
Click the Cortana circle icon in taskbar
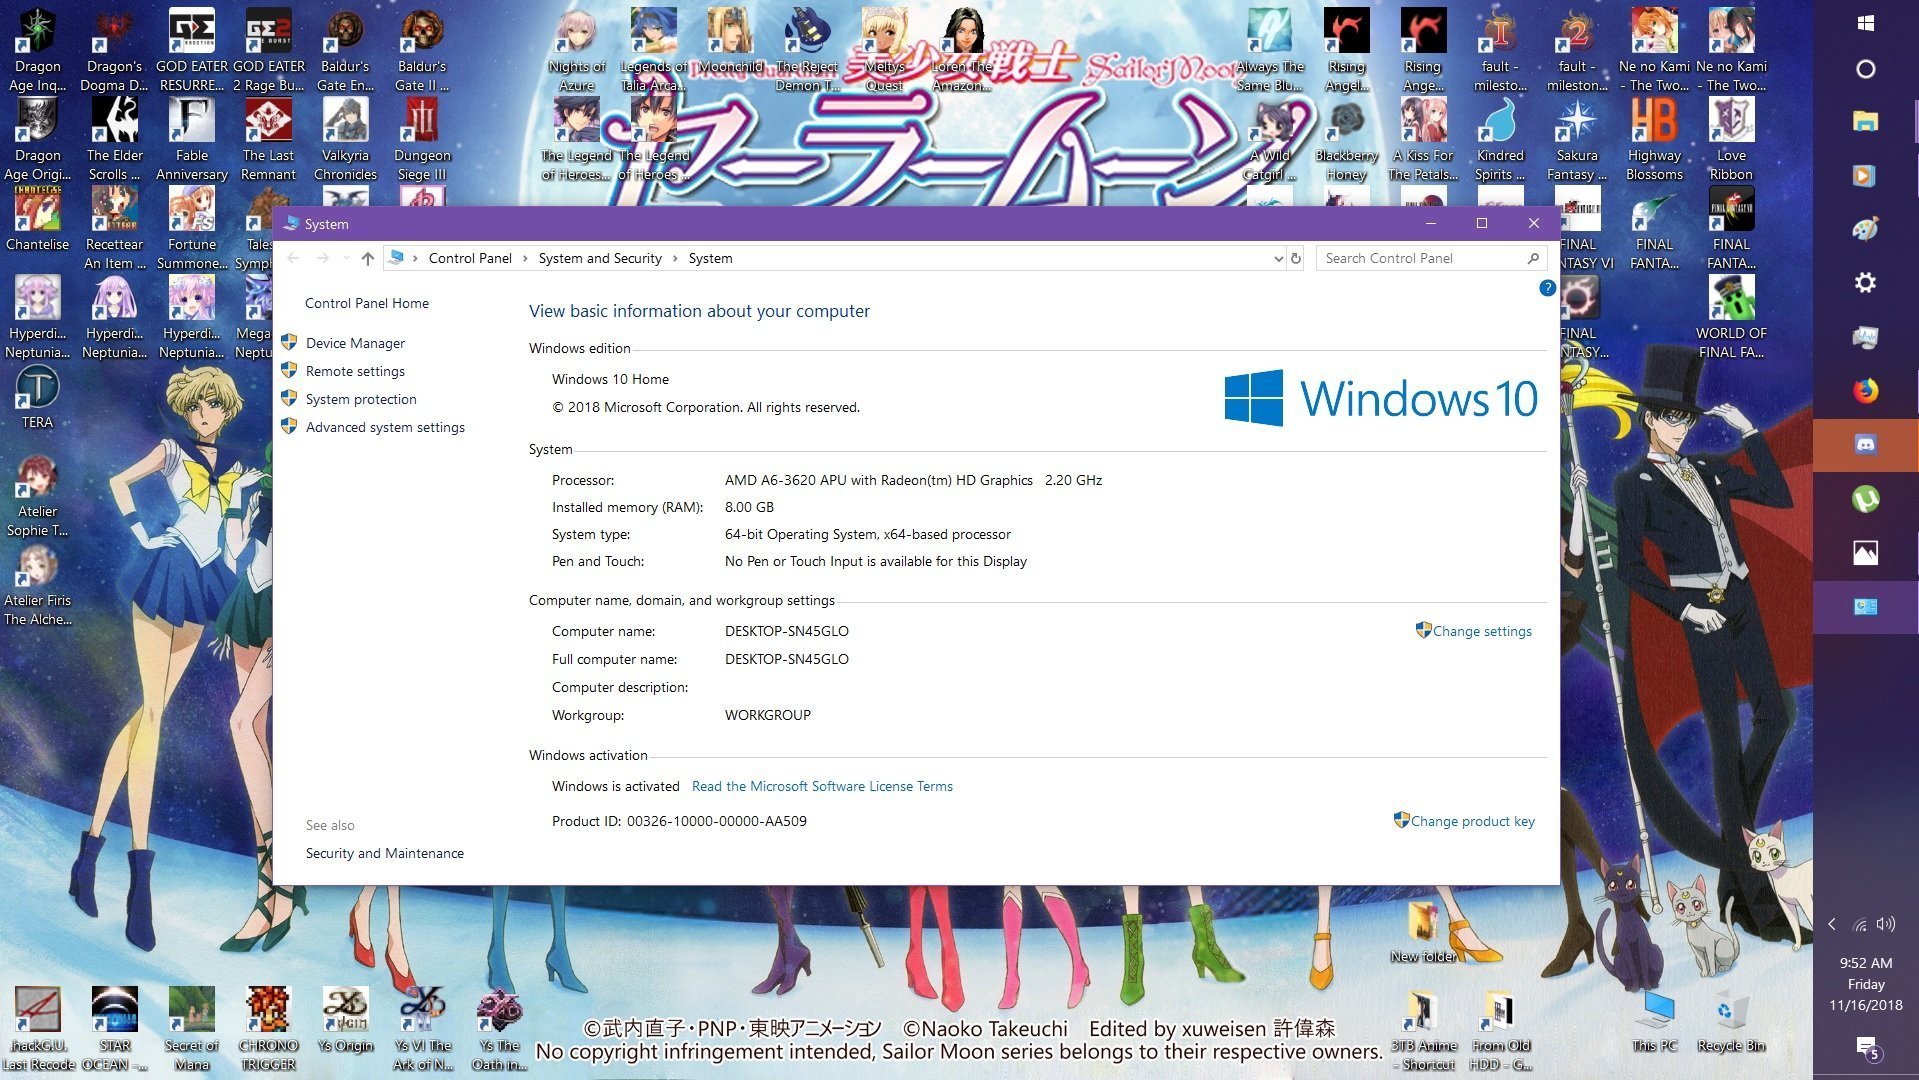click(x=1865, y=69)
